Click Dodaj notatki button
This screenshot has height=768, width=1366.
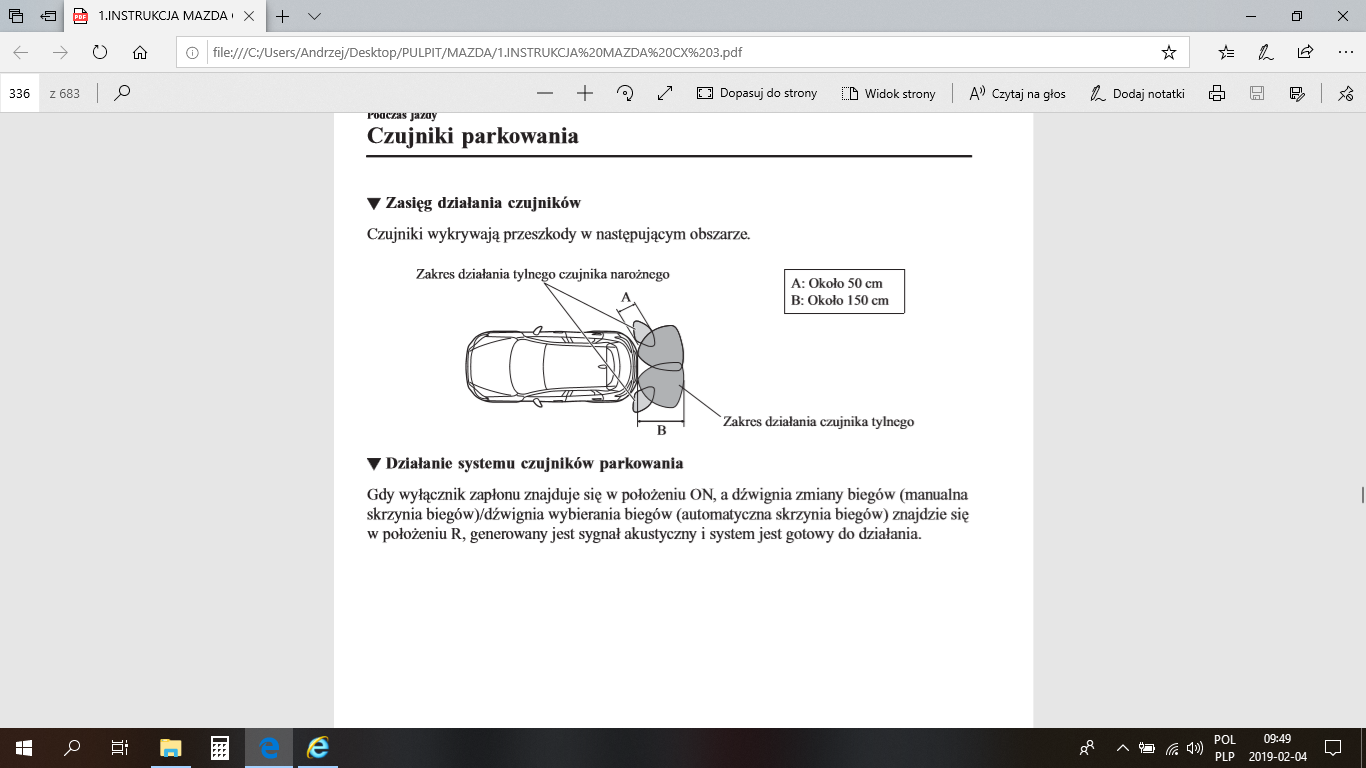[x=1136, y=93]
